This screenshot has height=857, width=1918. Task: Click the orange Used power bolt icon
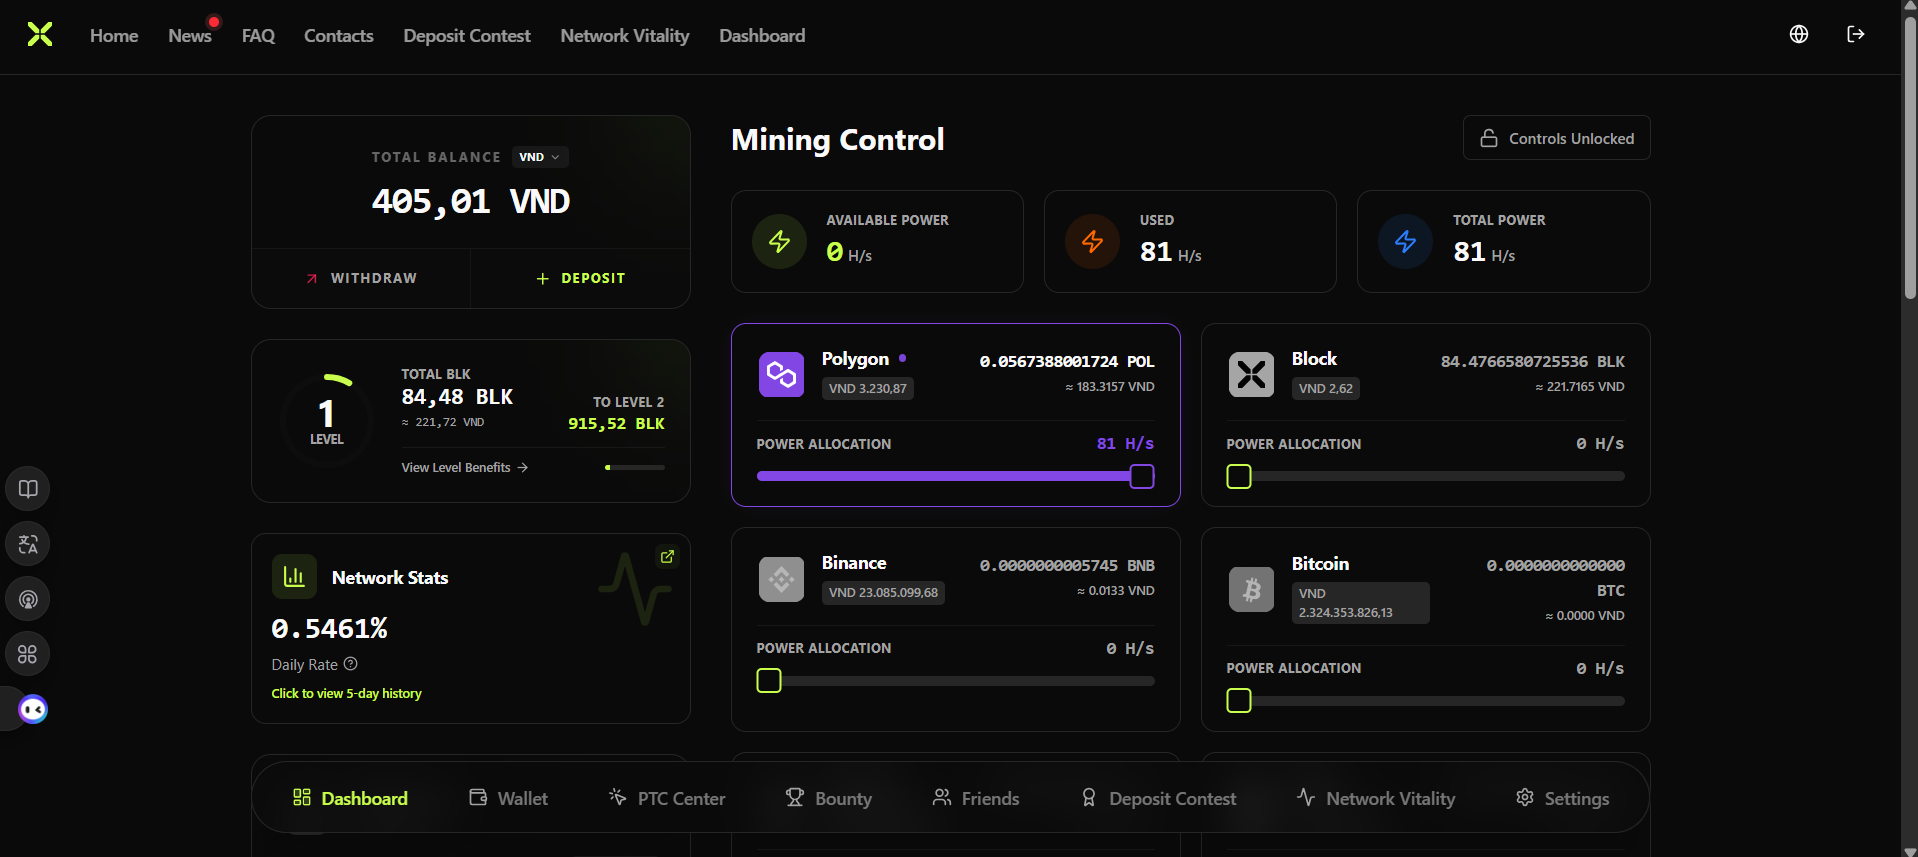pos(1092,241)
